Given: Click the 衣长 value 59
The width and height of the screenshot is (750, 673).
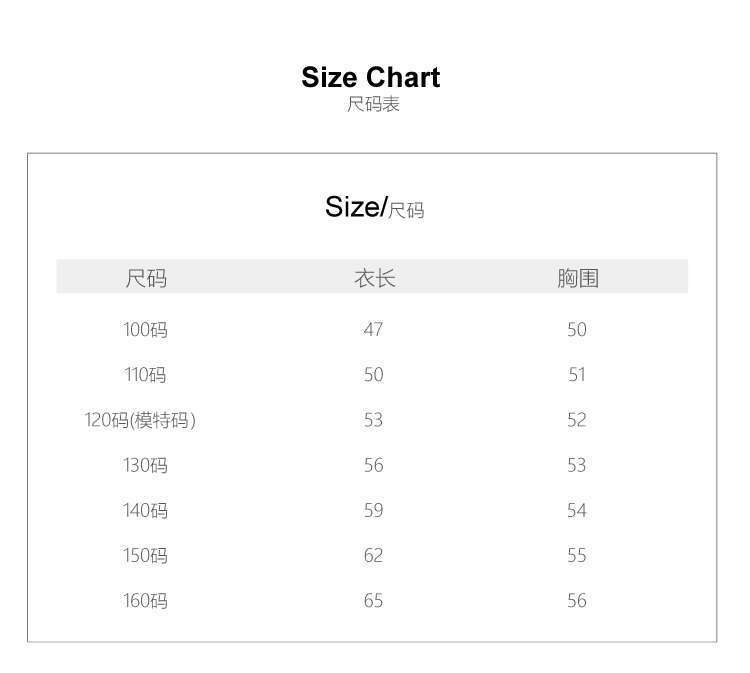Looking at the screenshot, I should (373, 510).
